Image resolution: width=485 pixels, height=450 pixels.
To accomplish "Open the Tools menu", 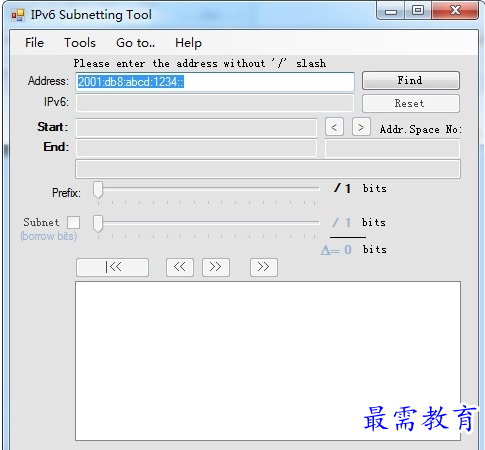I will [x=80, y=43].
